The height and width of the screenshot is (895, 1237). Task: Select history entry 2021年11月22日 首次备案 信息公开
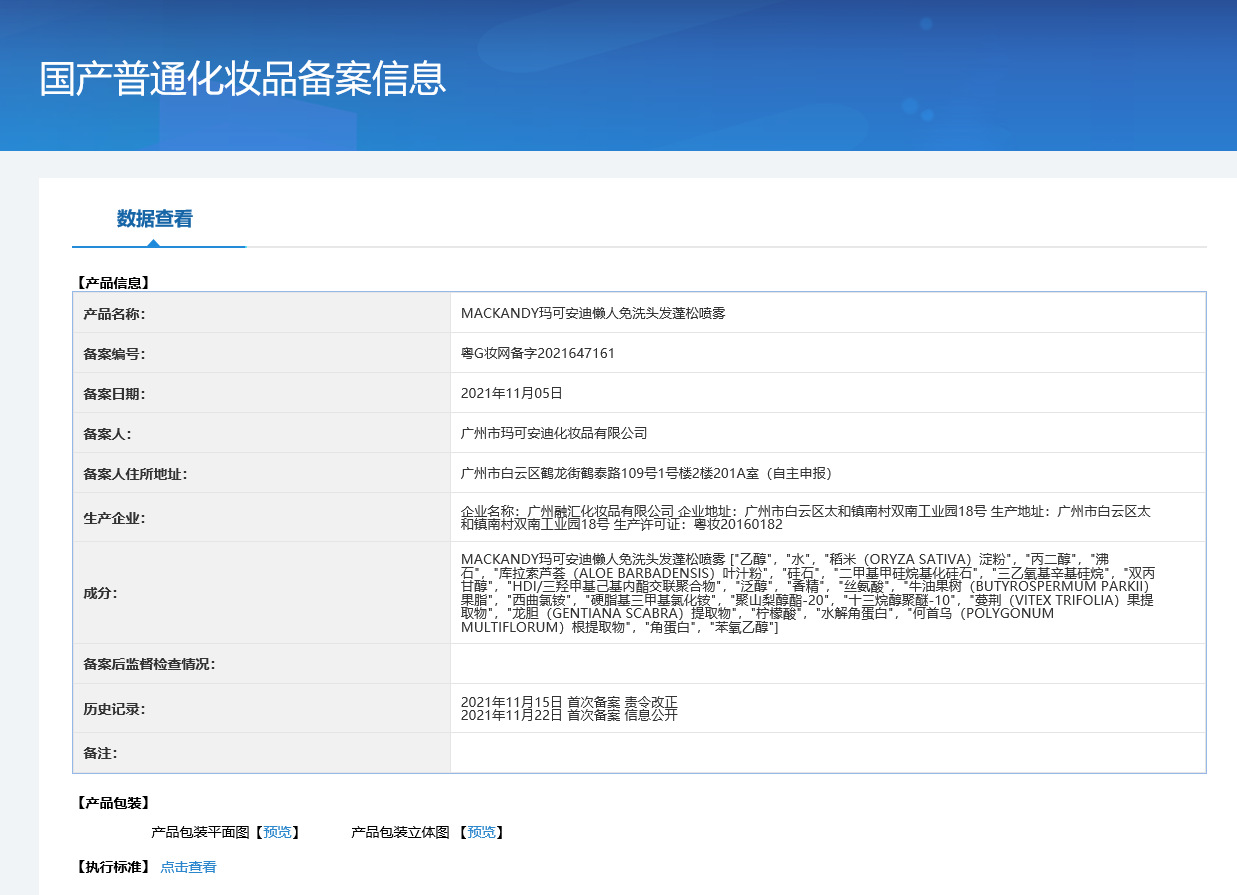(569, 716)
